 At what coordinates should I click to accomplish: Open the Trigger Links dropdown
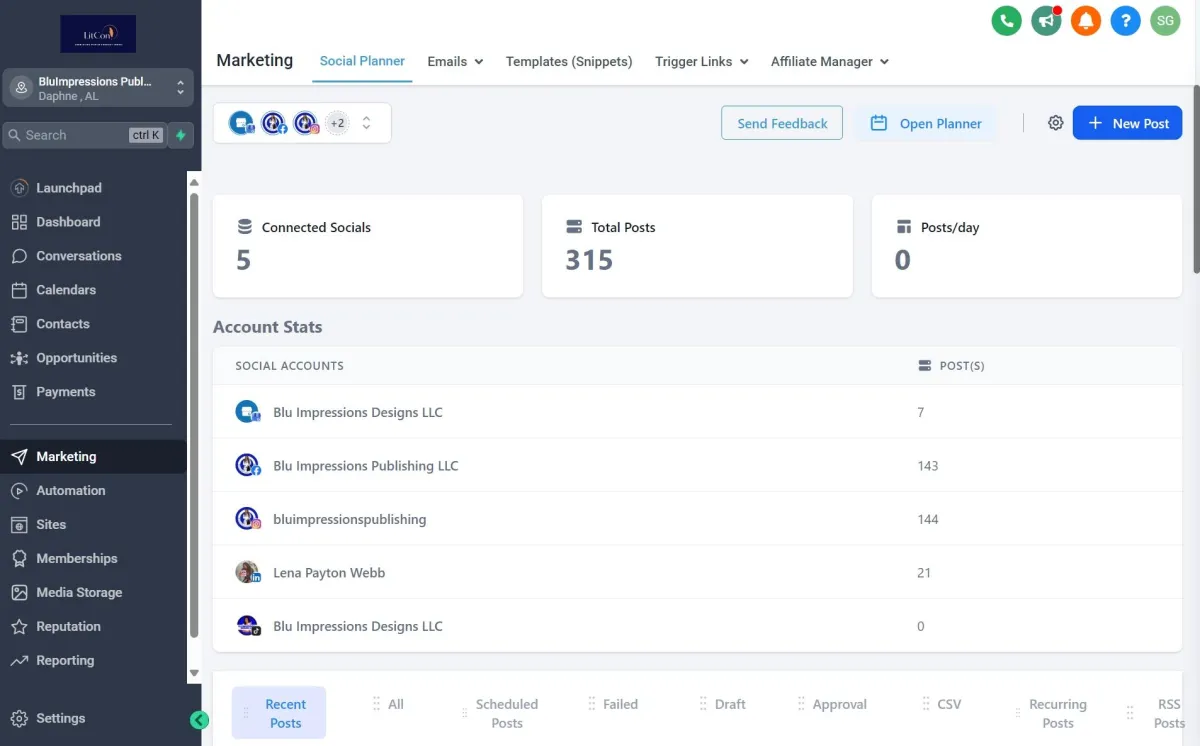click(701, 61)
